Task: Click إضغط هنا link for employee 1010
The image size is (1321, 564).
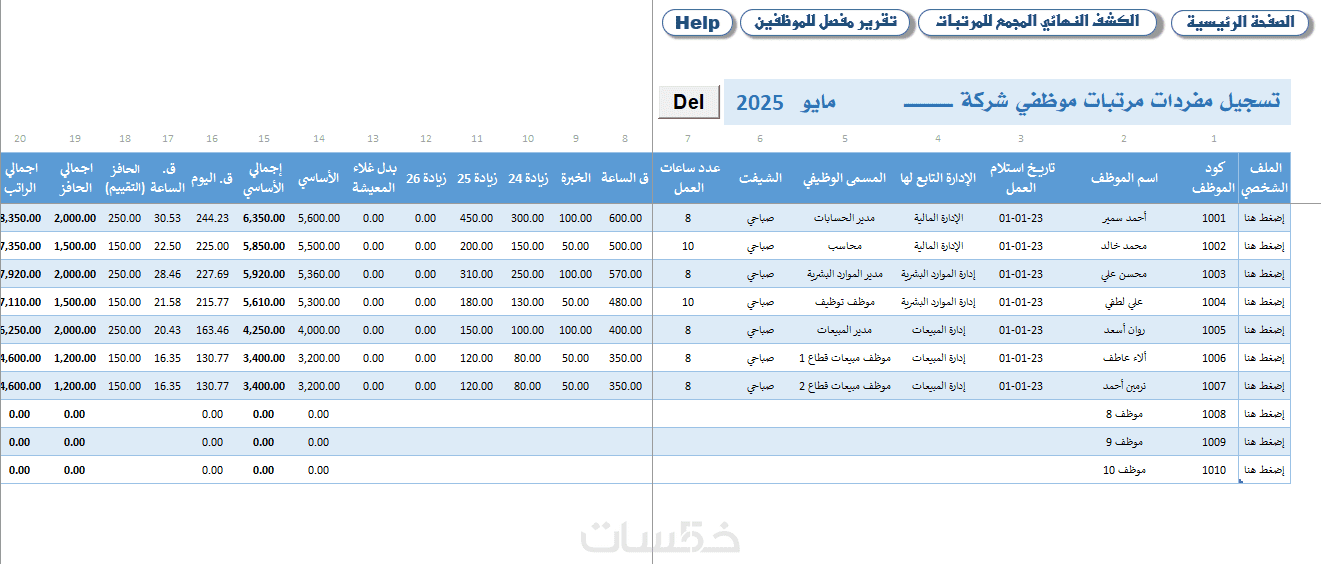Action: tap(1265, 470)
